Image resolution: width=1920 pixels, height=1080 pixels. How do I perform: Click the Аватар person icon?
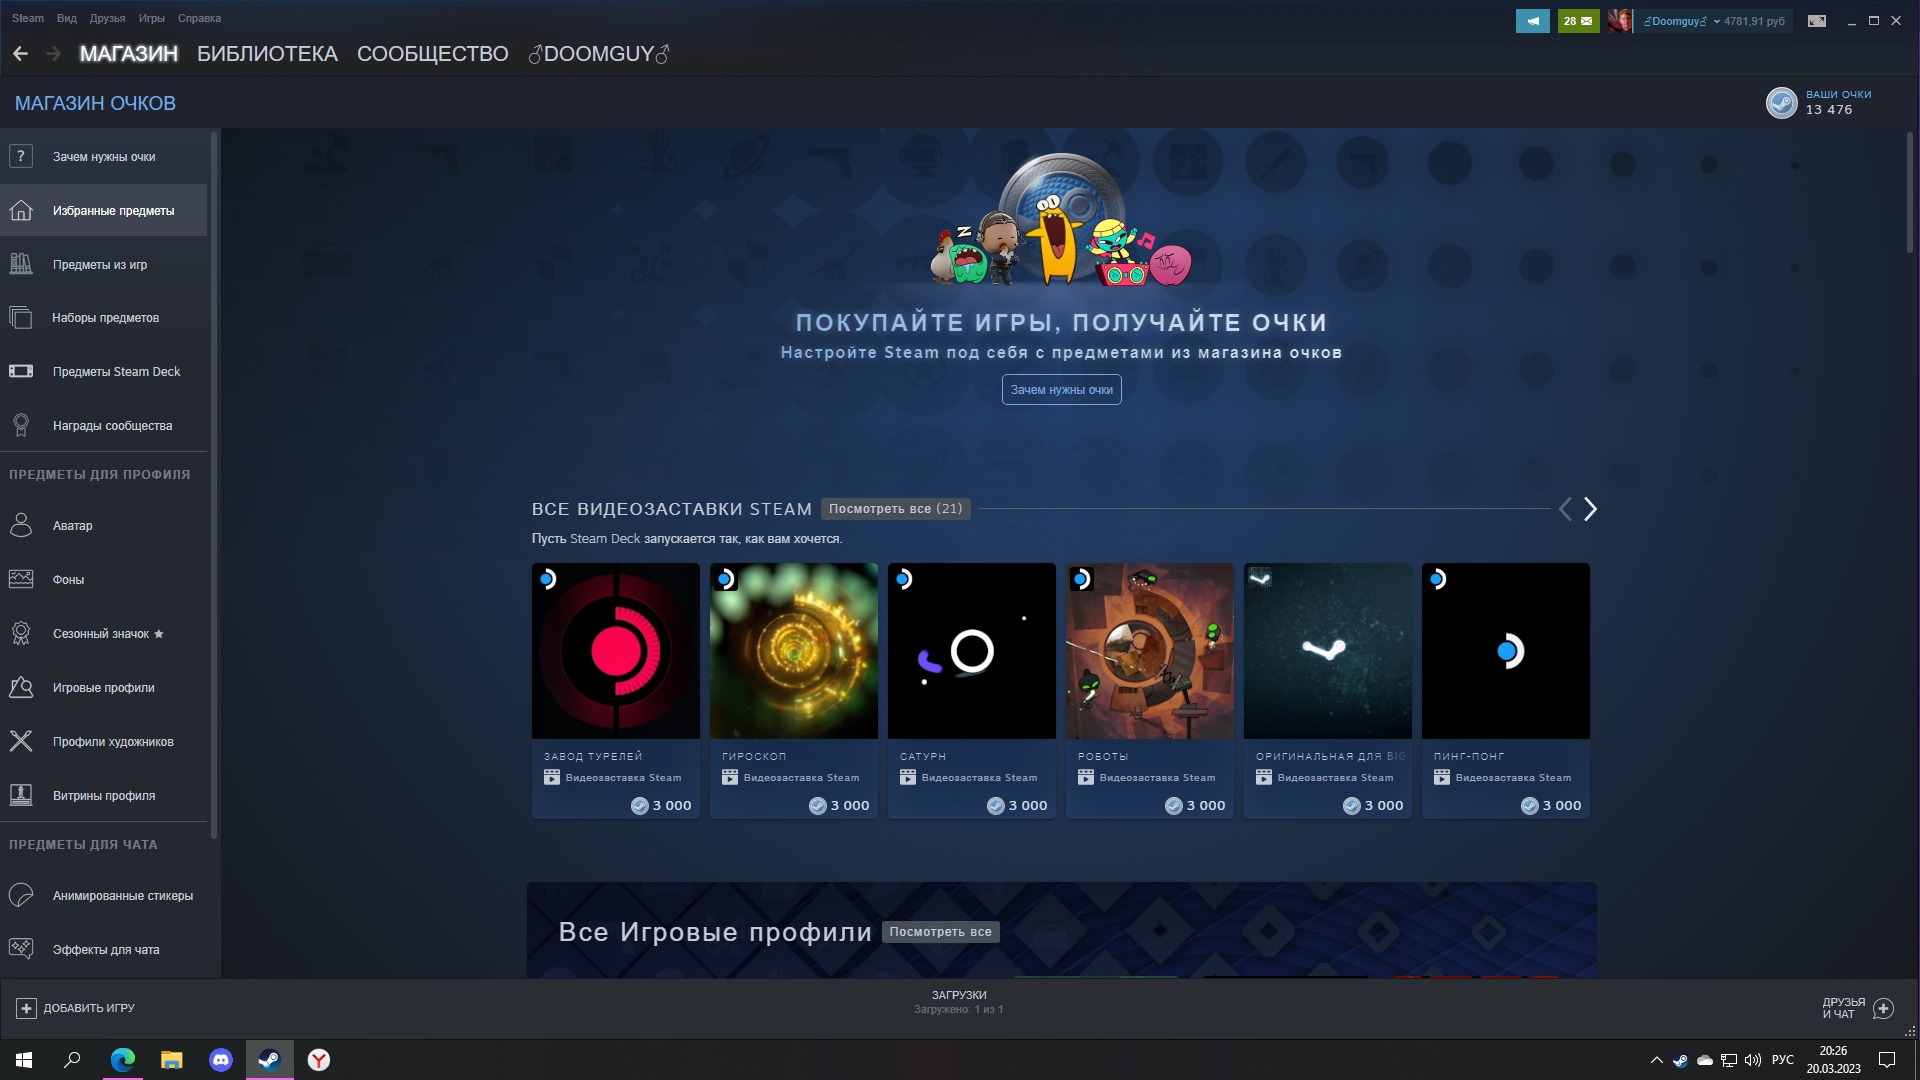point(21,525)
